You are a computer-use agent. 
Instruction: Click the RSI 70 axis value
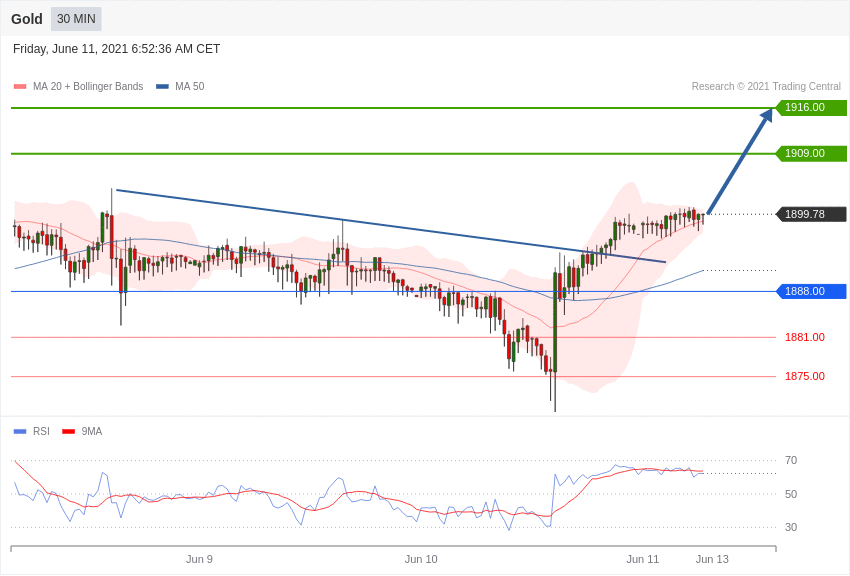(791, 461)
